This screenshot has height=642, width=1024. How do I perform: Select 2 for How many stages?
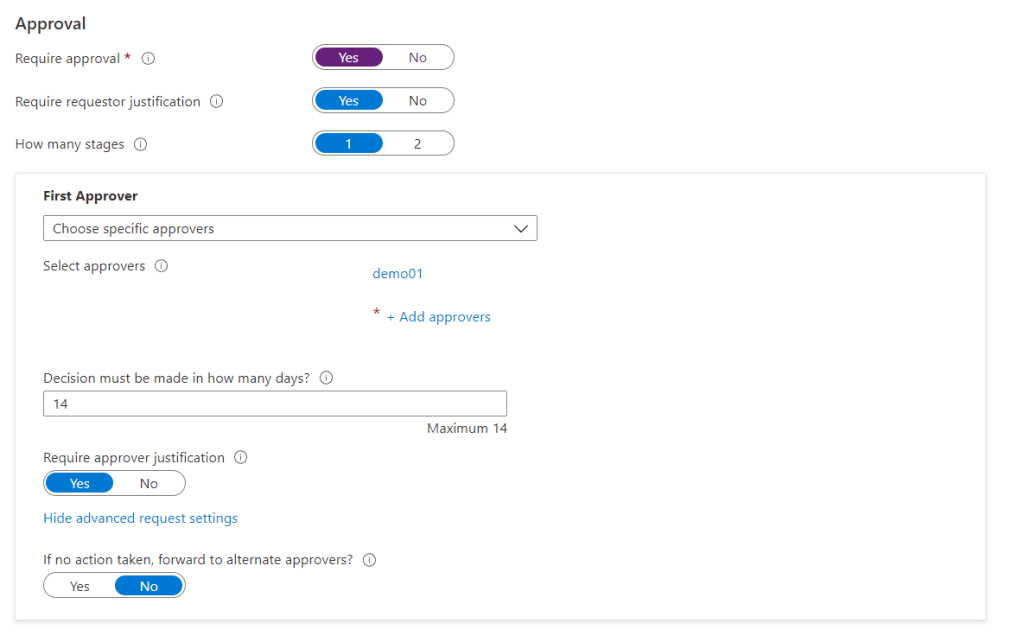(x=418, y=144)
